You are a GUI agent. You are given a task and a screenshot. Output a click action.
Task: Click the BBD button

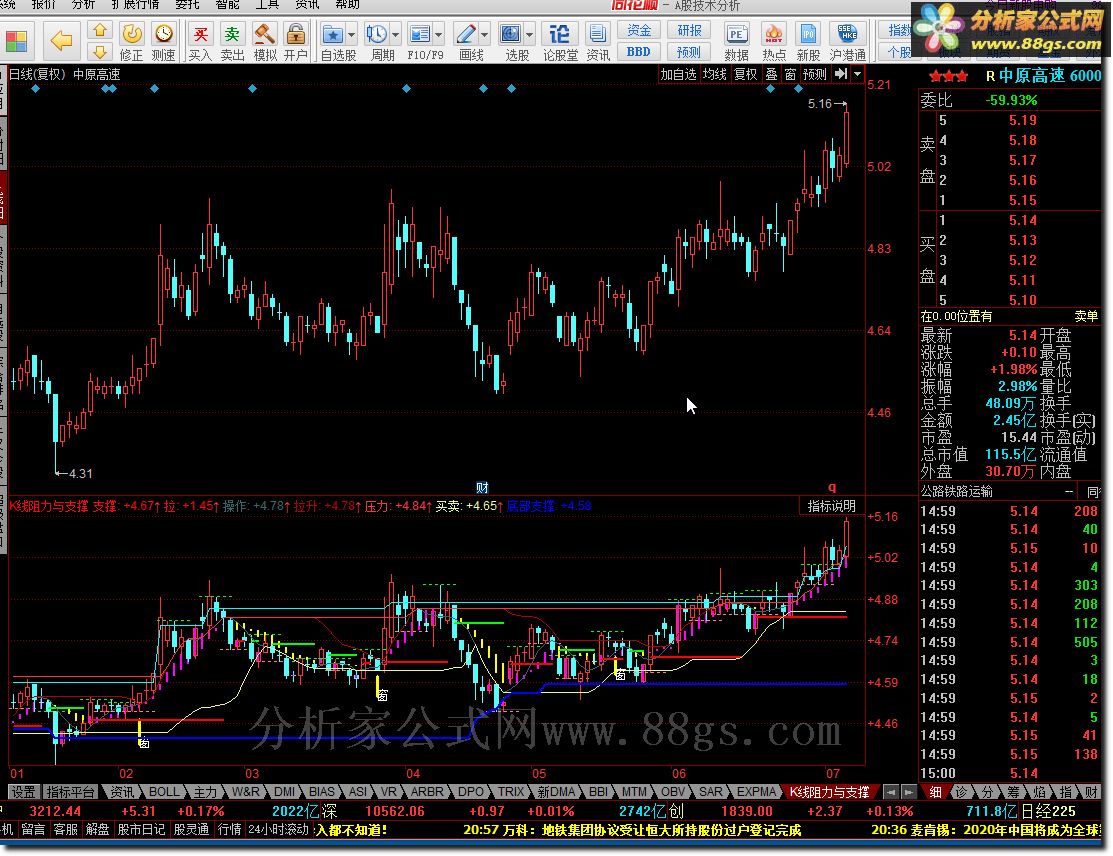(x=639, y=52)
